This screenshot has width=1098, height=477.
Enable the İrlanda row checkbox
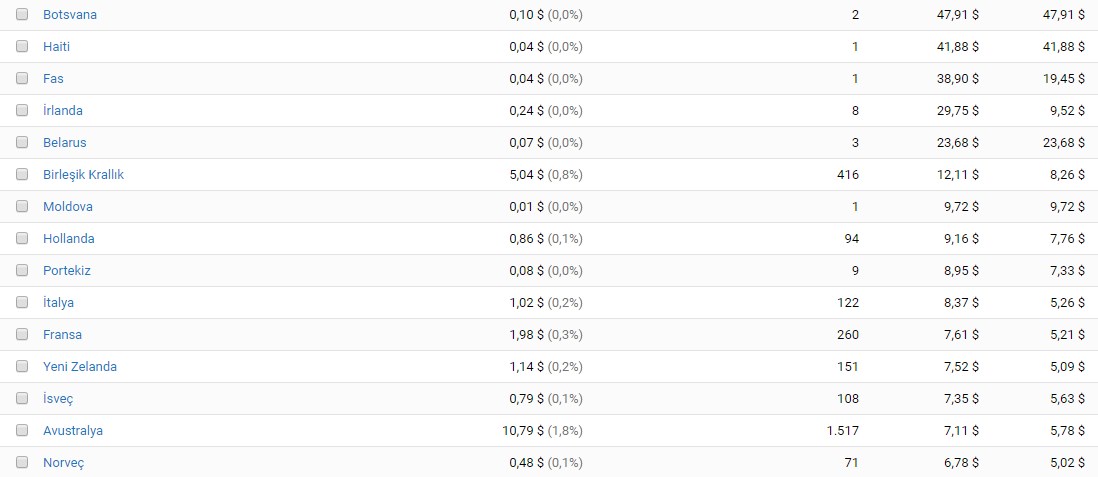[22, 110]
